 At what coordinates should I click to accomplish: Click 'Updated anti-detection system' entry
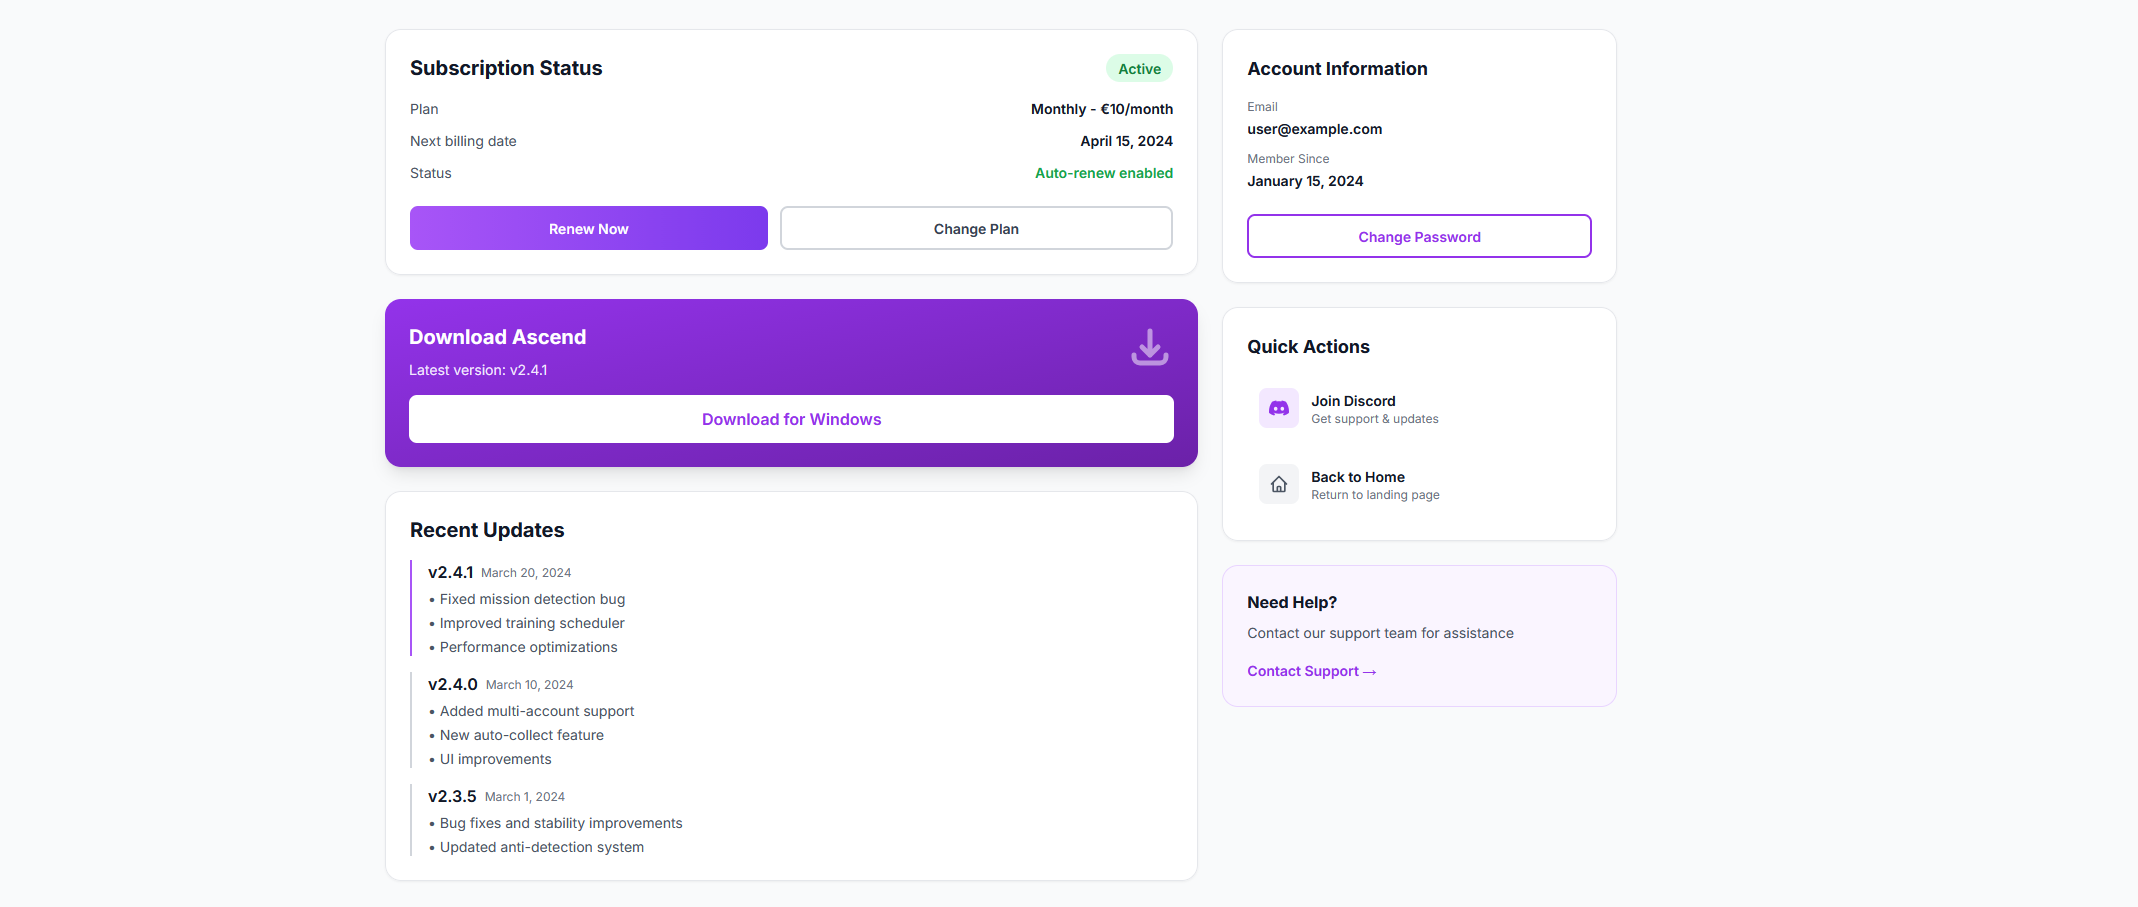click(536, 847)
